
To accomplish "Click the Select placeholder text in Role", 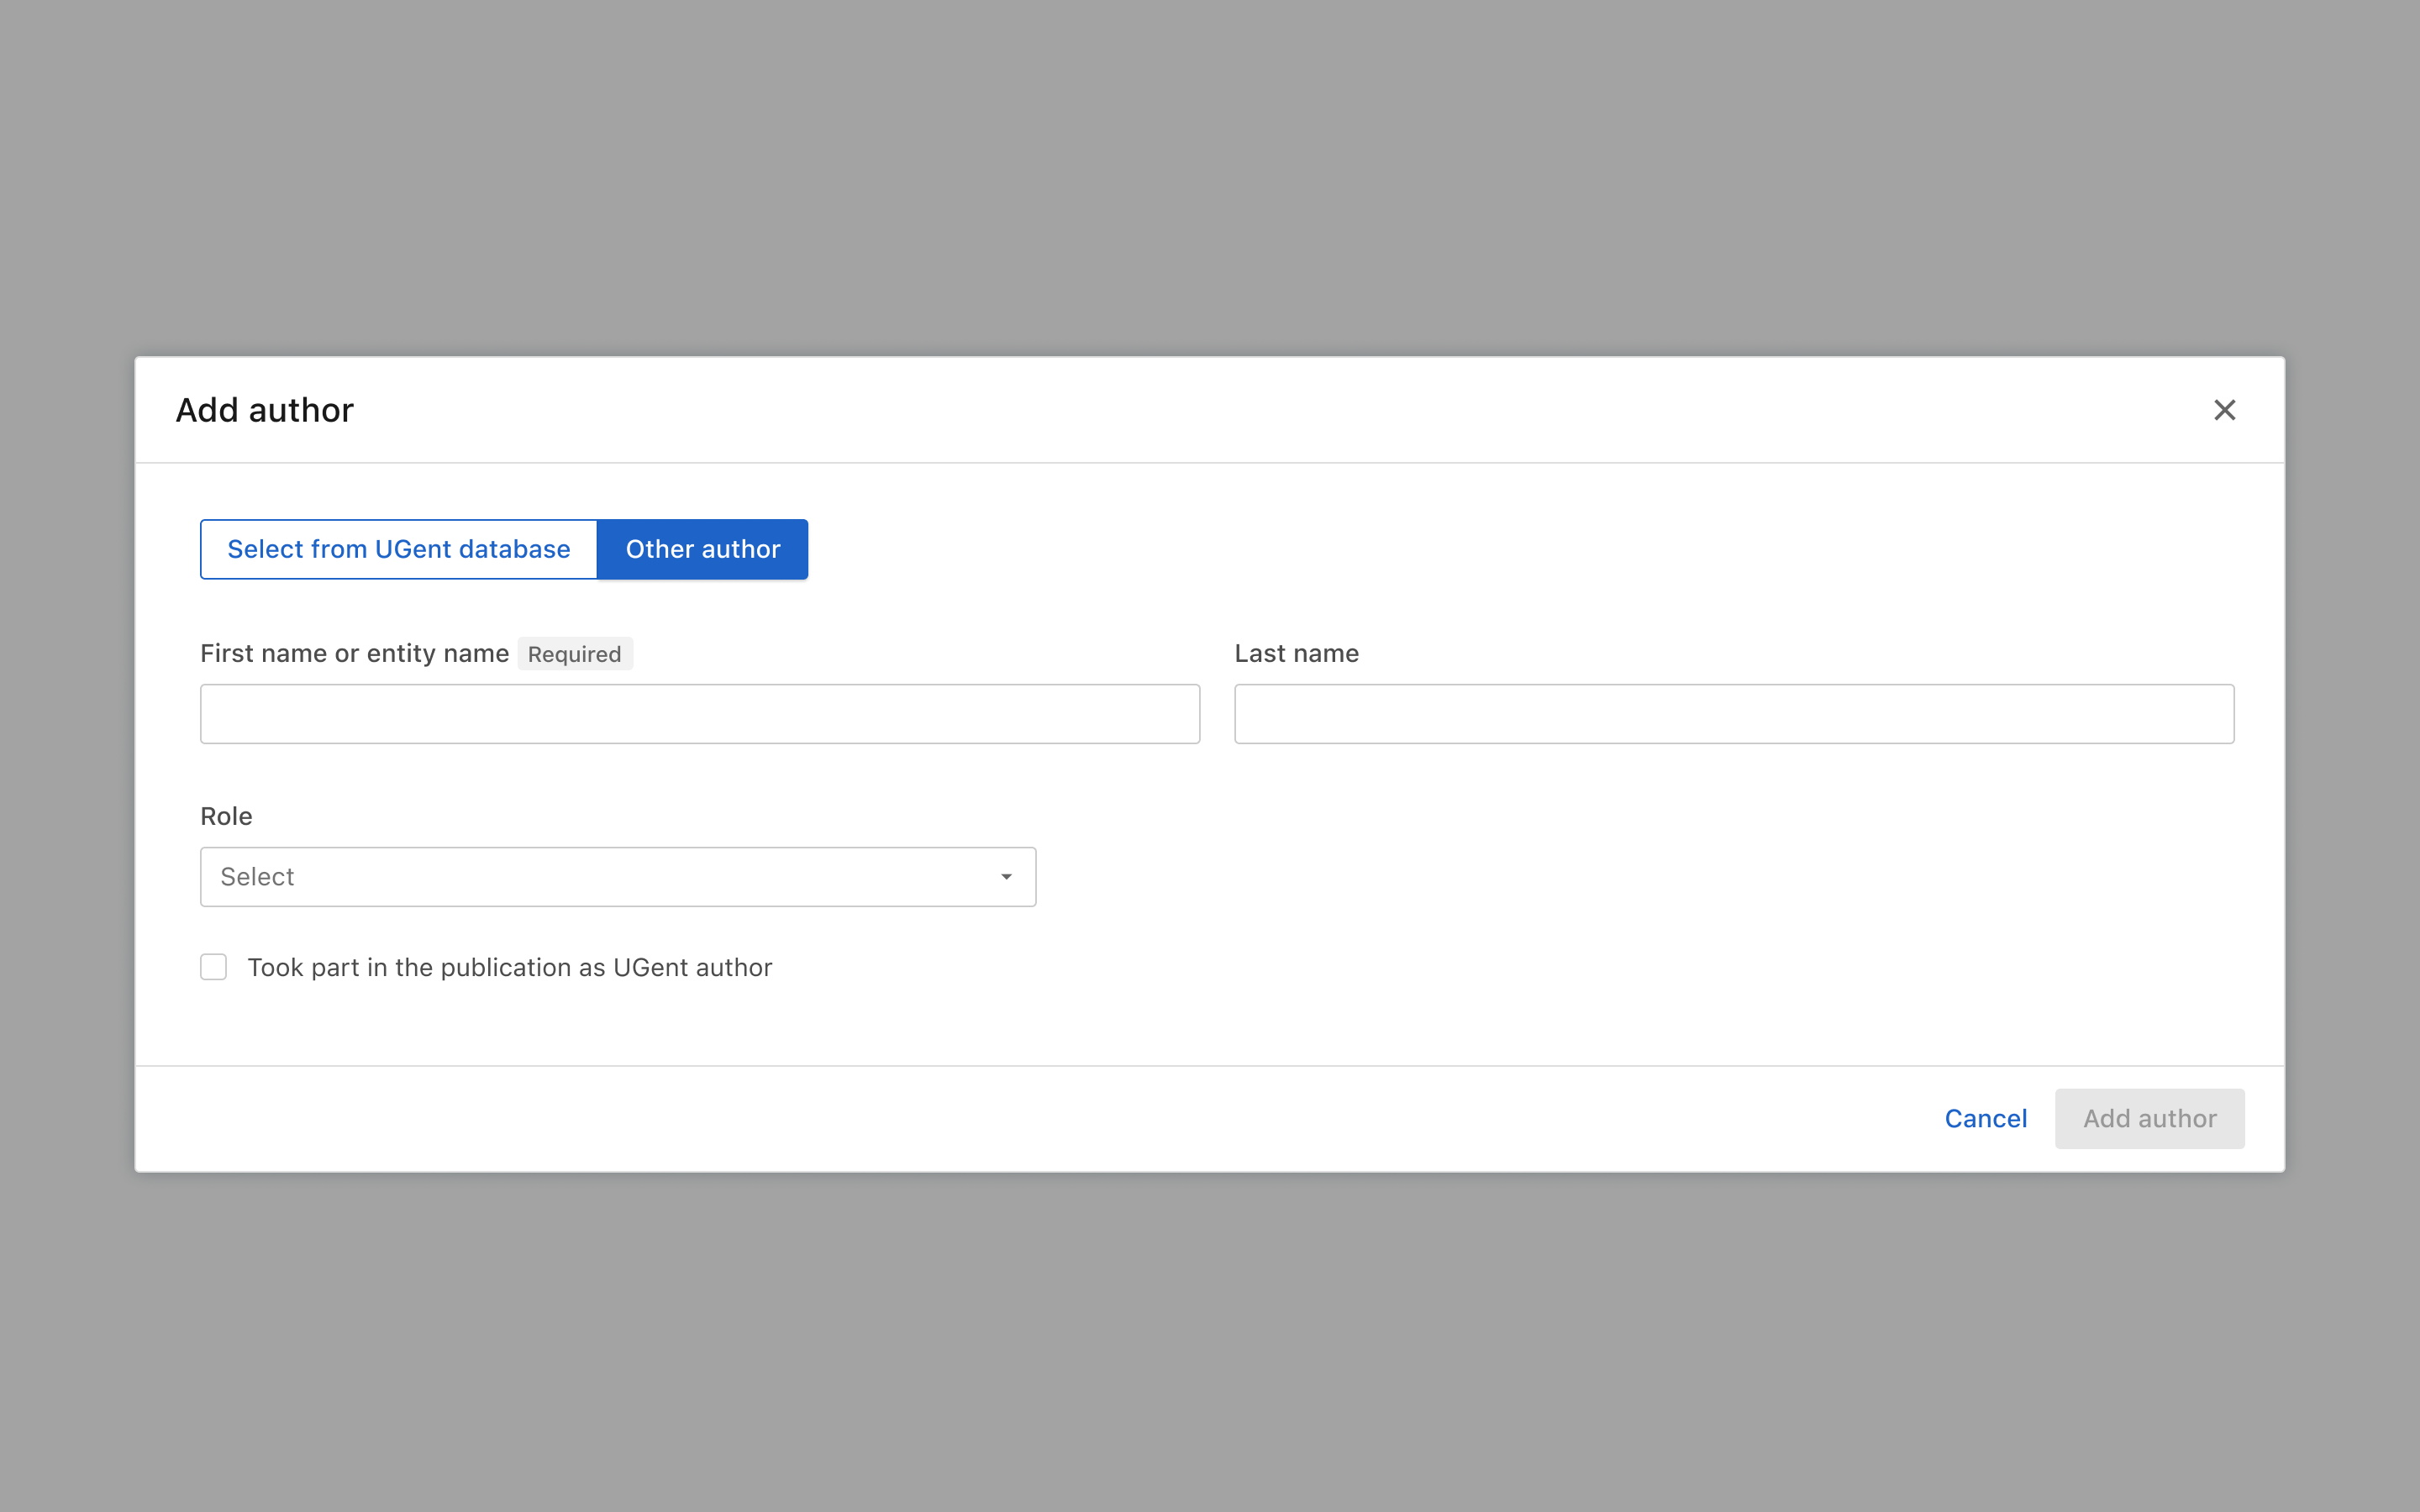I will 258,876.
